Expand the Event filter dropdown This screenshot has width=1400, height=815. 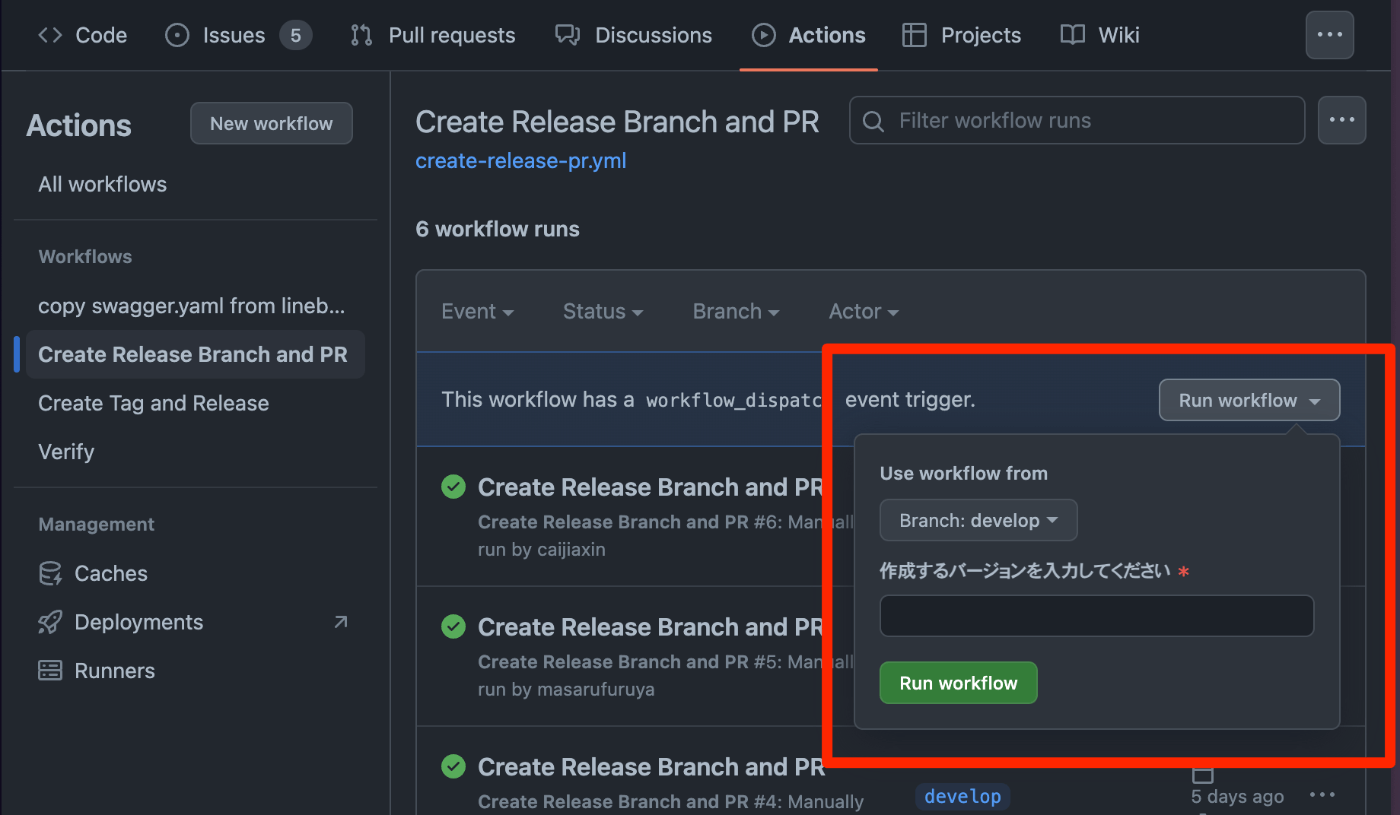point(477,311)
